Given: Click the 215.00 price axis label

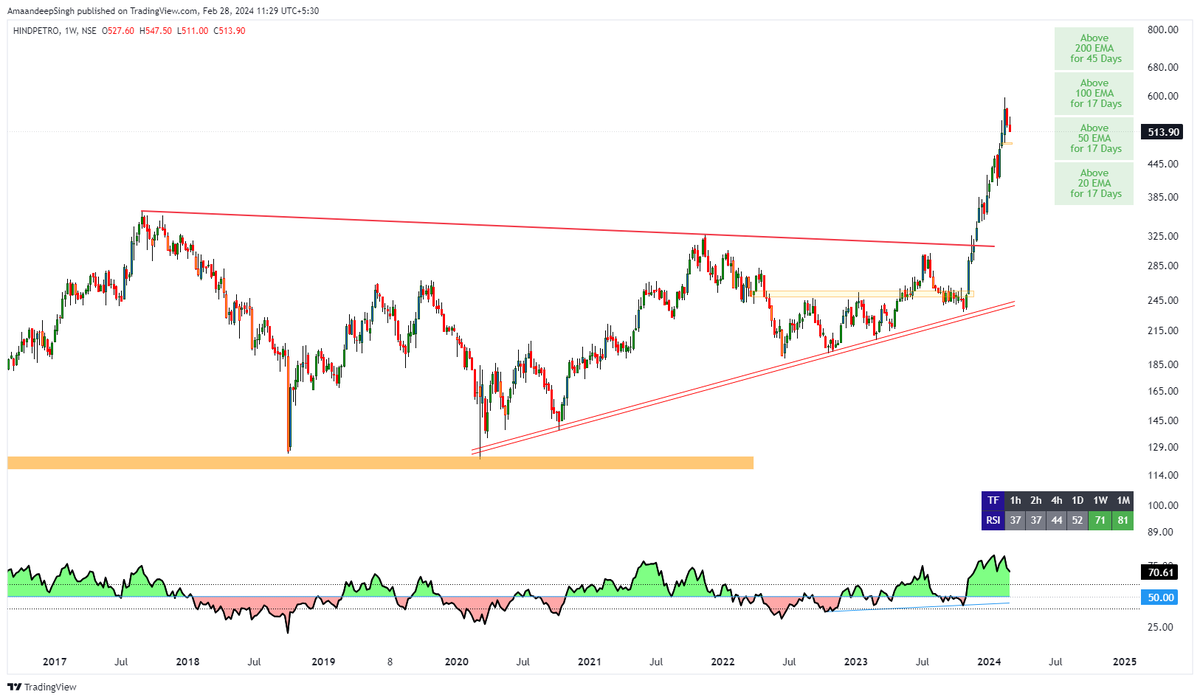Looking at the screenshot, I should (1162, 331).
